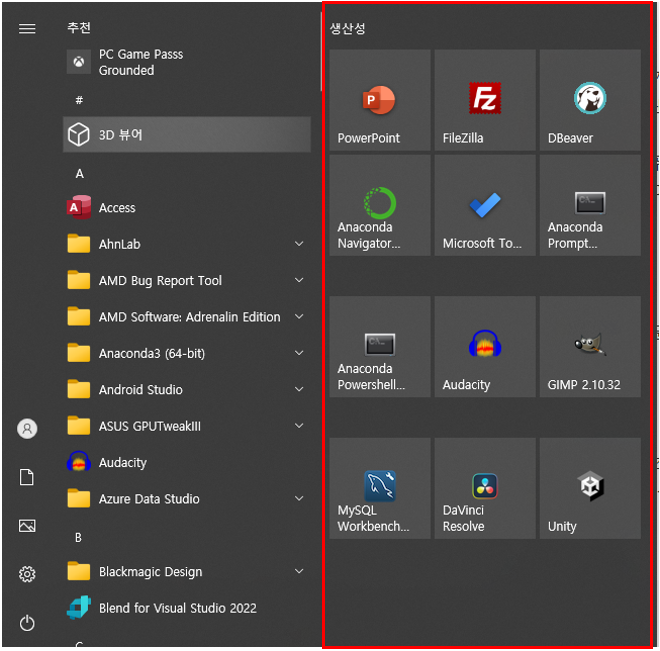Open the Audacity tile
The width and height of the screenshot is (660, 651).
[x=485, y=347]
